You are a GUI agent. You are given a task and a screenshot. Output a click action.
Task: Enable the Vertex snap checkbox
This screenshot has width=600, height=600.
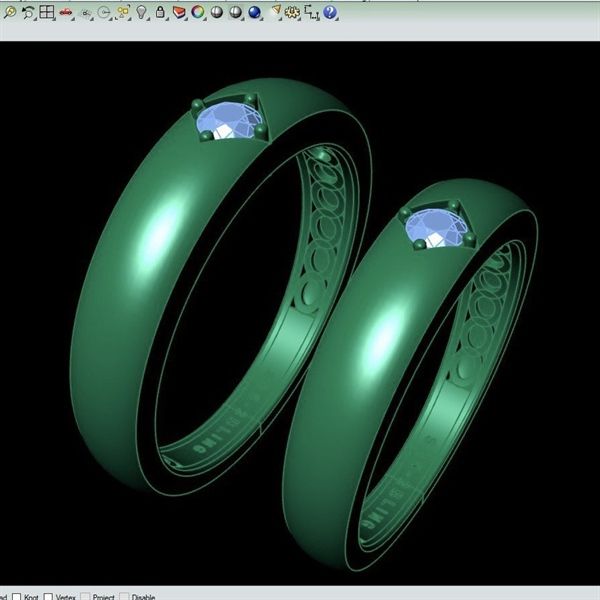48,596
